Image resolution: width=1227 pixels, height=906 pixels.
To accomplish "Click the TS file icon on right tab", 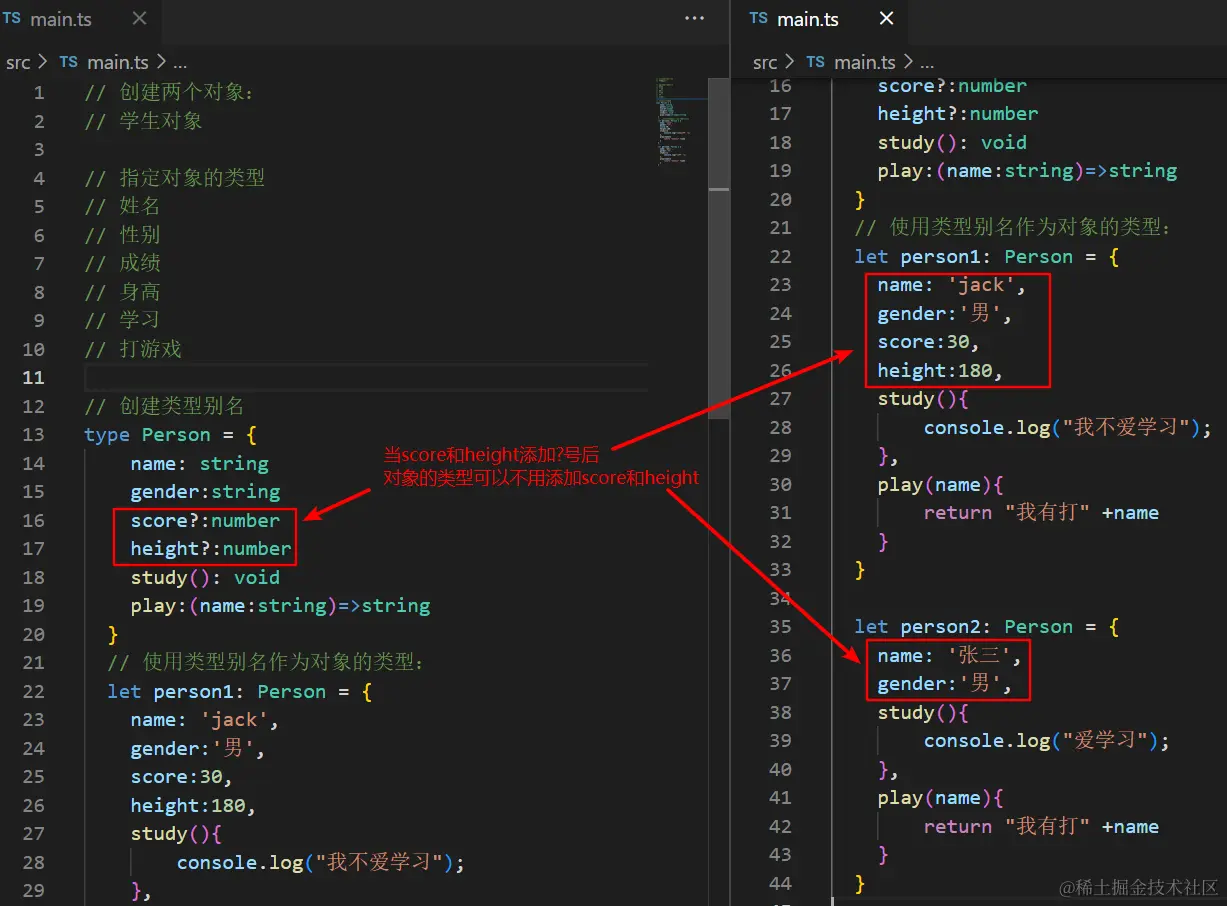I will [x=759, y=18].
